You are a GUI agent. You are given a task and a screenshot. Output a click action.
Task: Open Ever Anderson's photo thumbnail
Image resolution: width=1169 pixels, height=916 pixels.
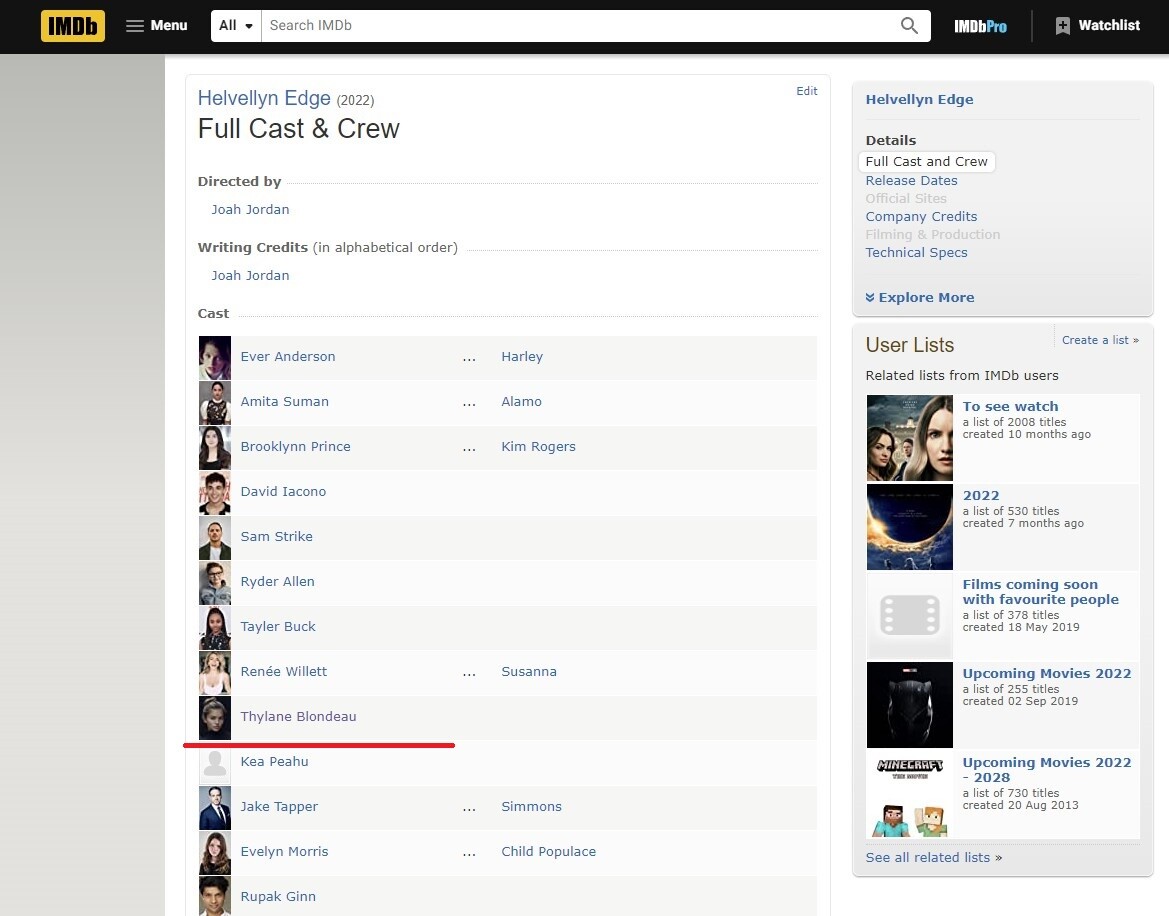tap(215, 358)
